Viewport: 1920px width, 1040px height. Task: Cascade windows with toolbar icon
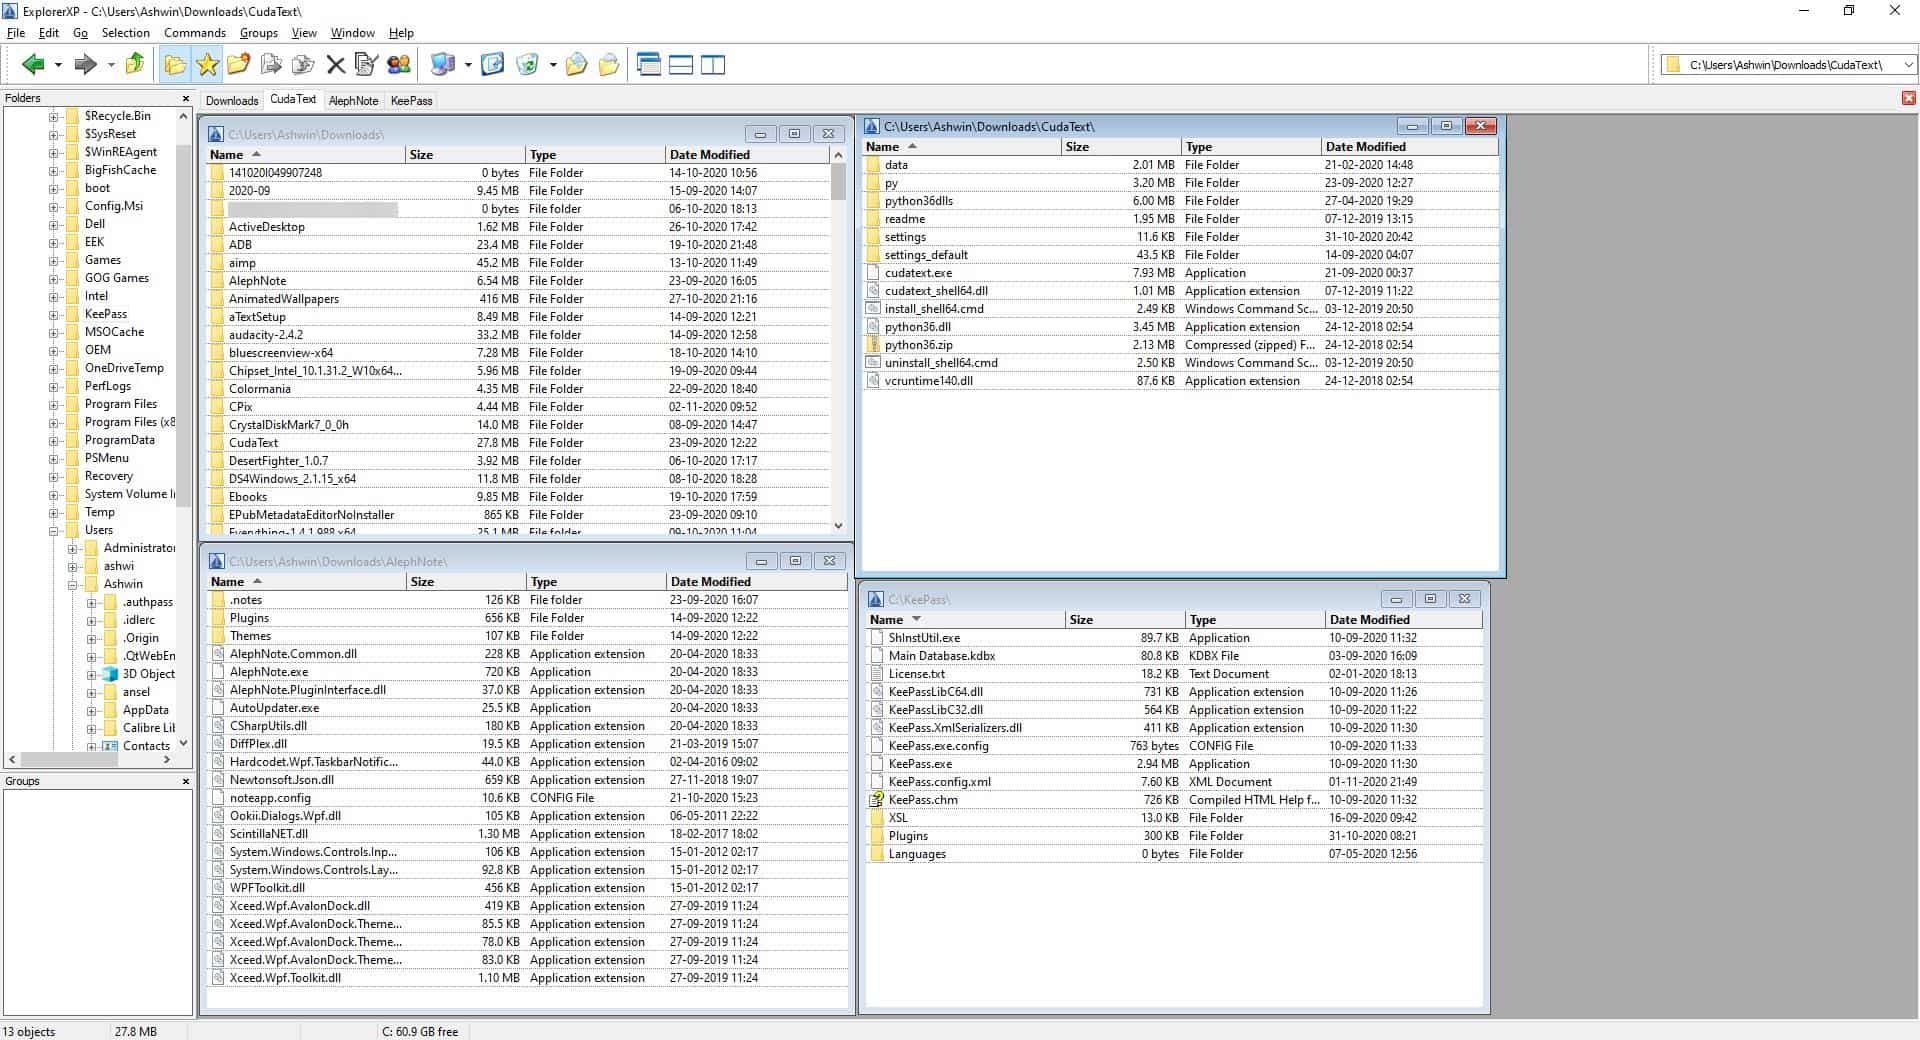649,65
